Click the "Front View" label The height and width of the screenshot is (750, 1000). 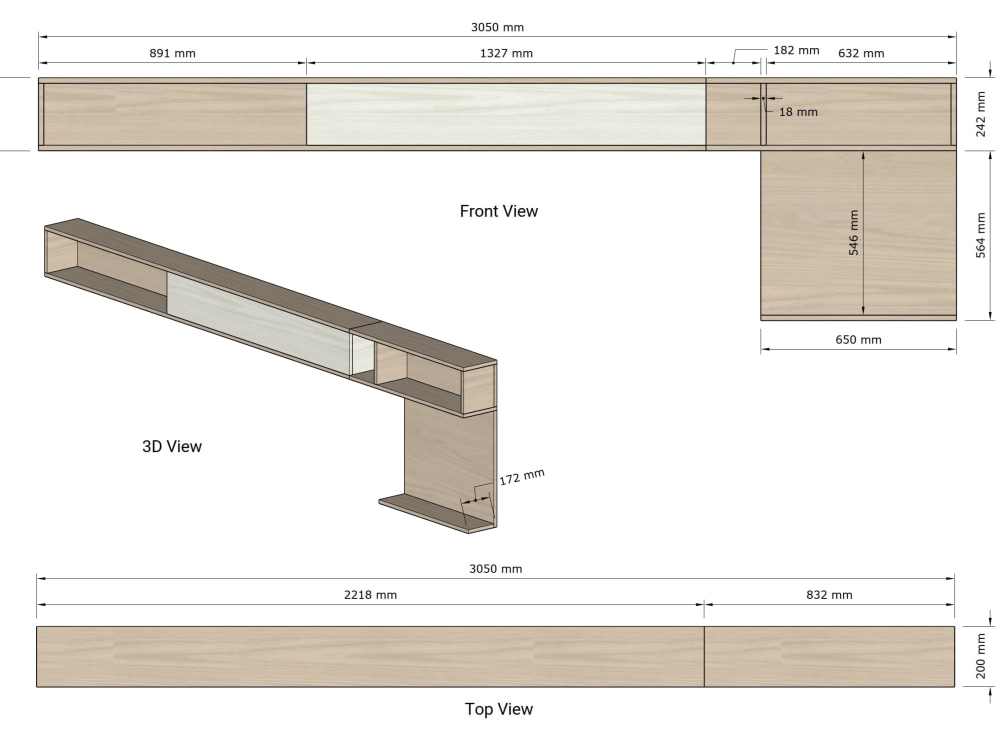coord(499,211)
